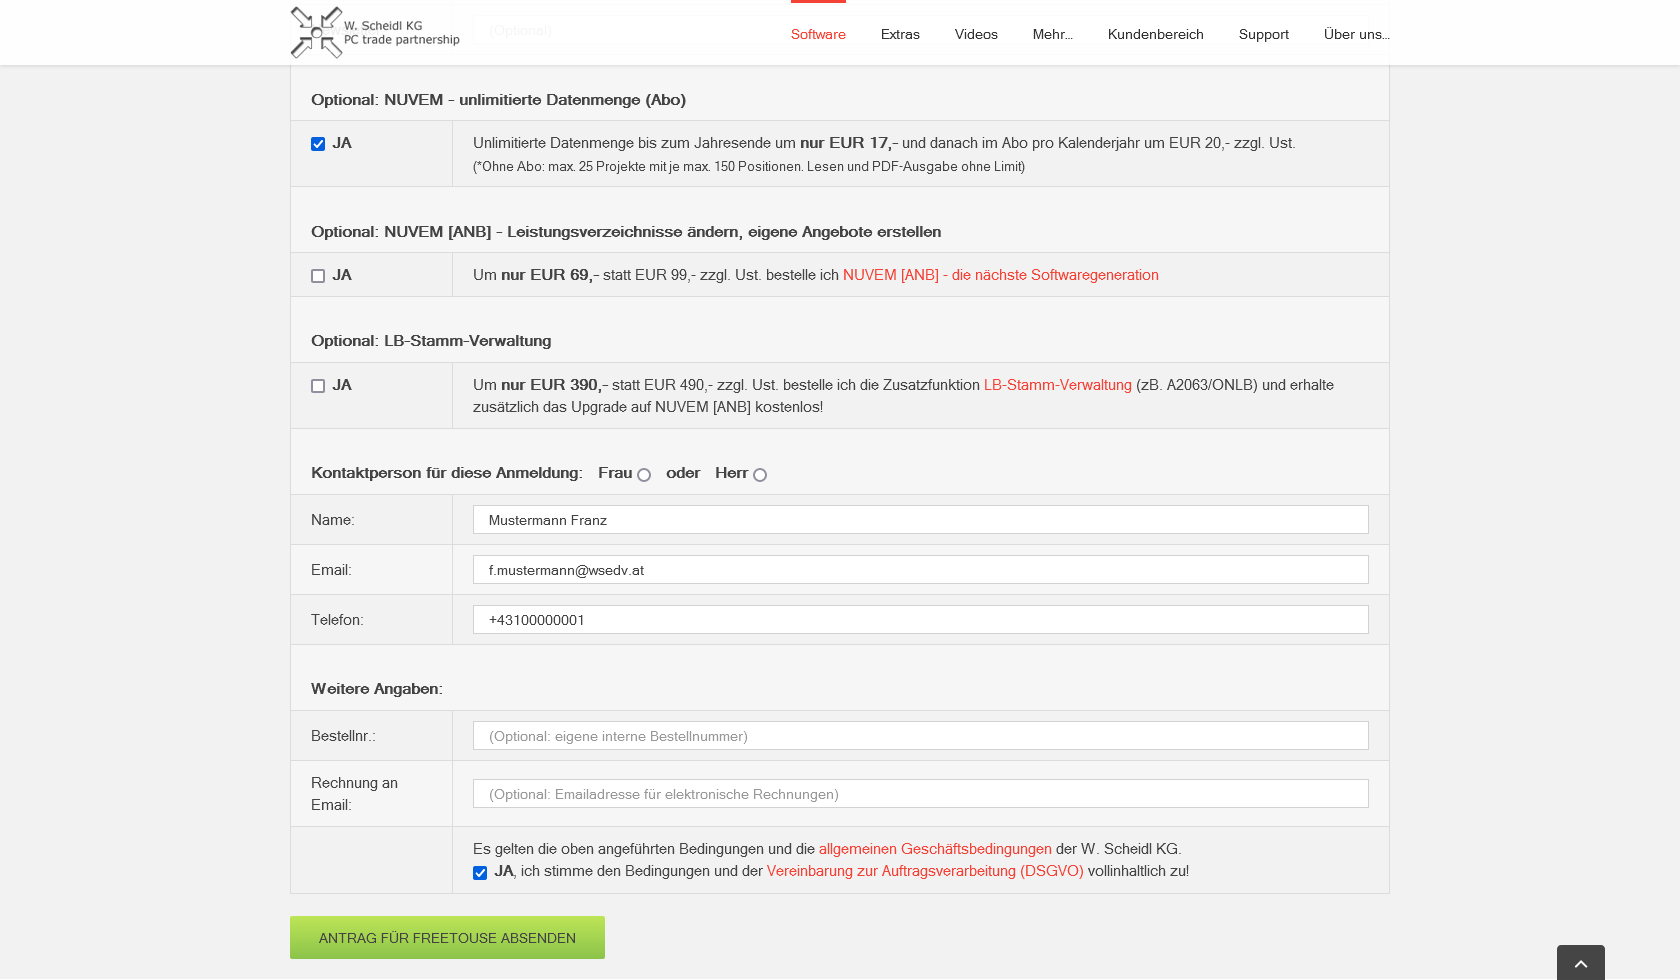
Task: Open the Support menu
Action: coord(1264,34)
